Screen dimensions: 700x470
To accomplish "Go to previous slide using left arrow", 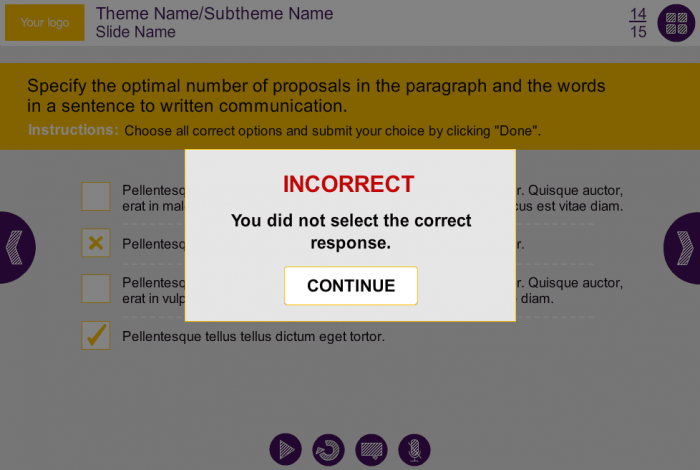I will pos(14,247).
